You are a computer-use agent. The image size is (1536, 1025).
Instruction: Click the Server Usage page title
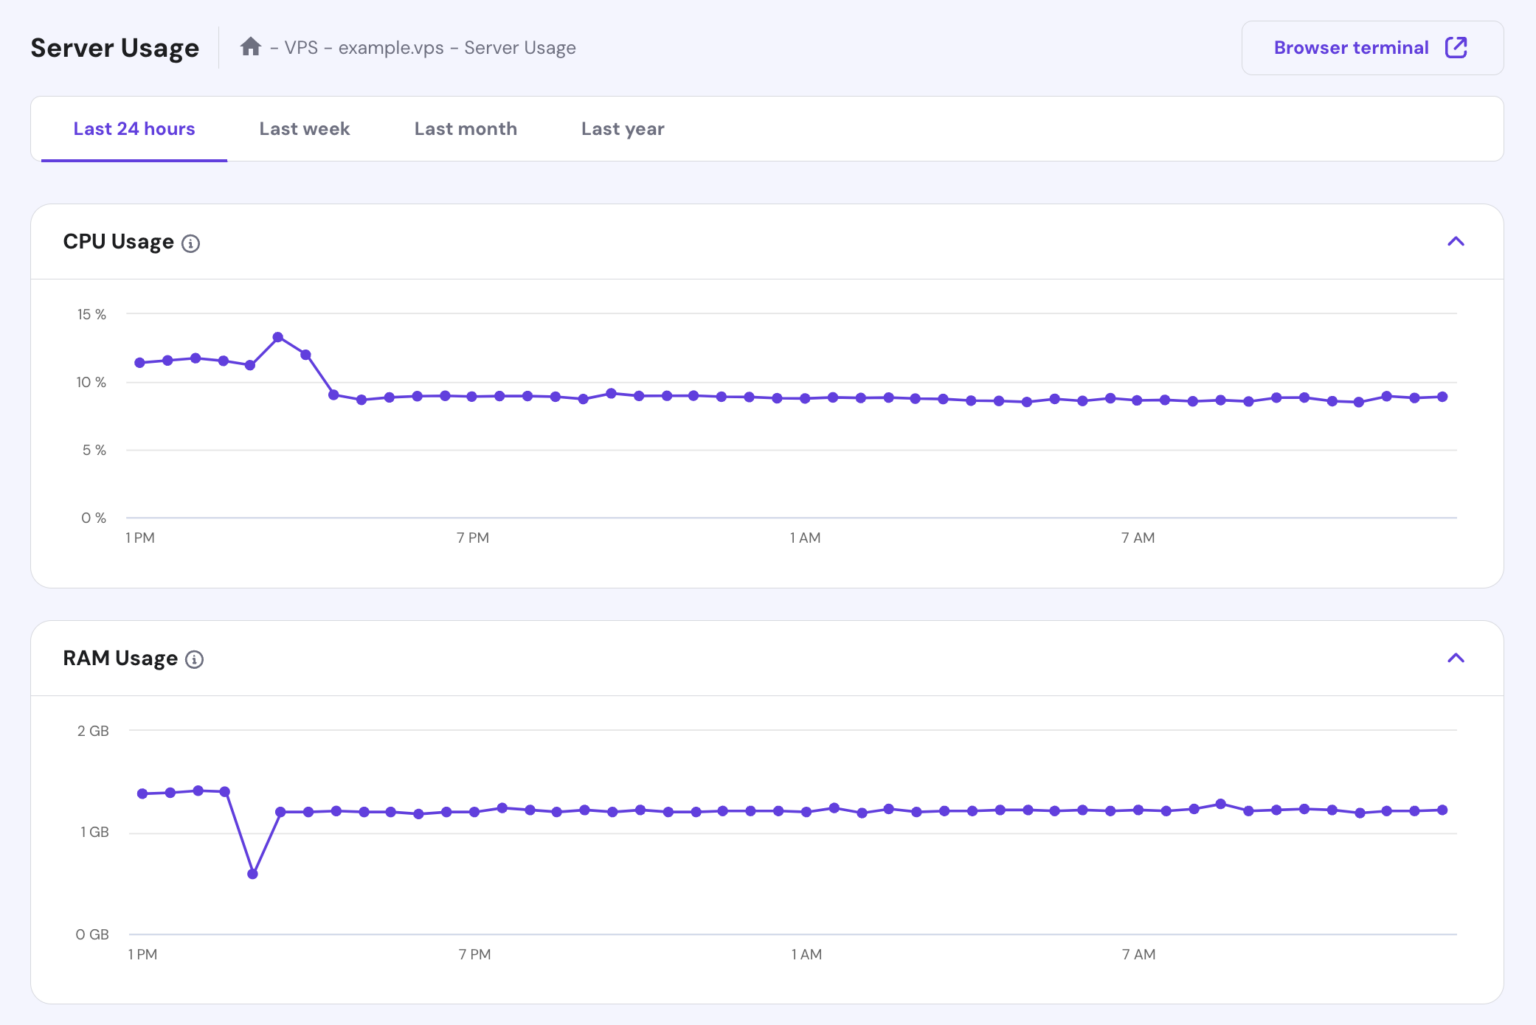tap(115, 47)
